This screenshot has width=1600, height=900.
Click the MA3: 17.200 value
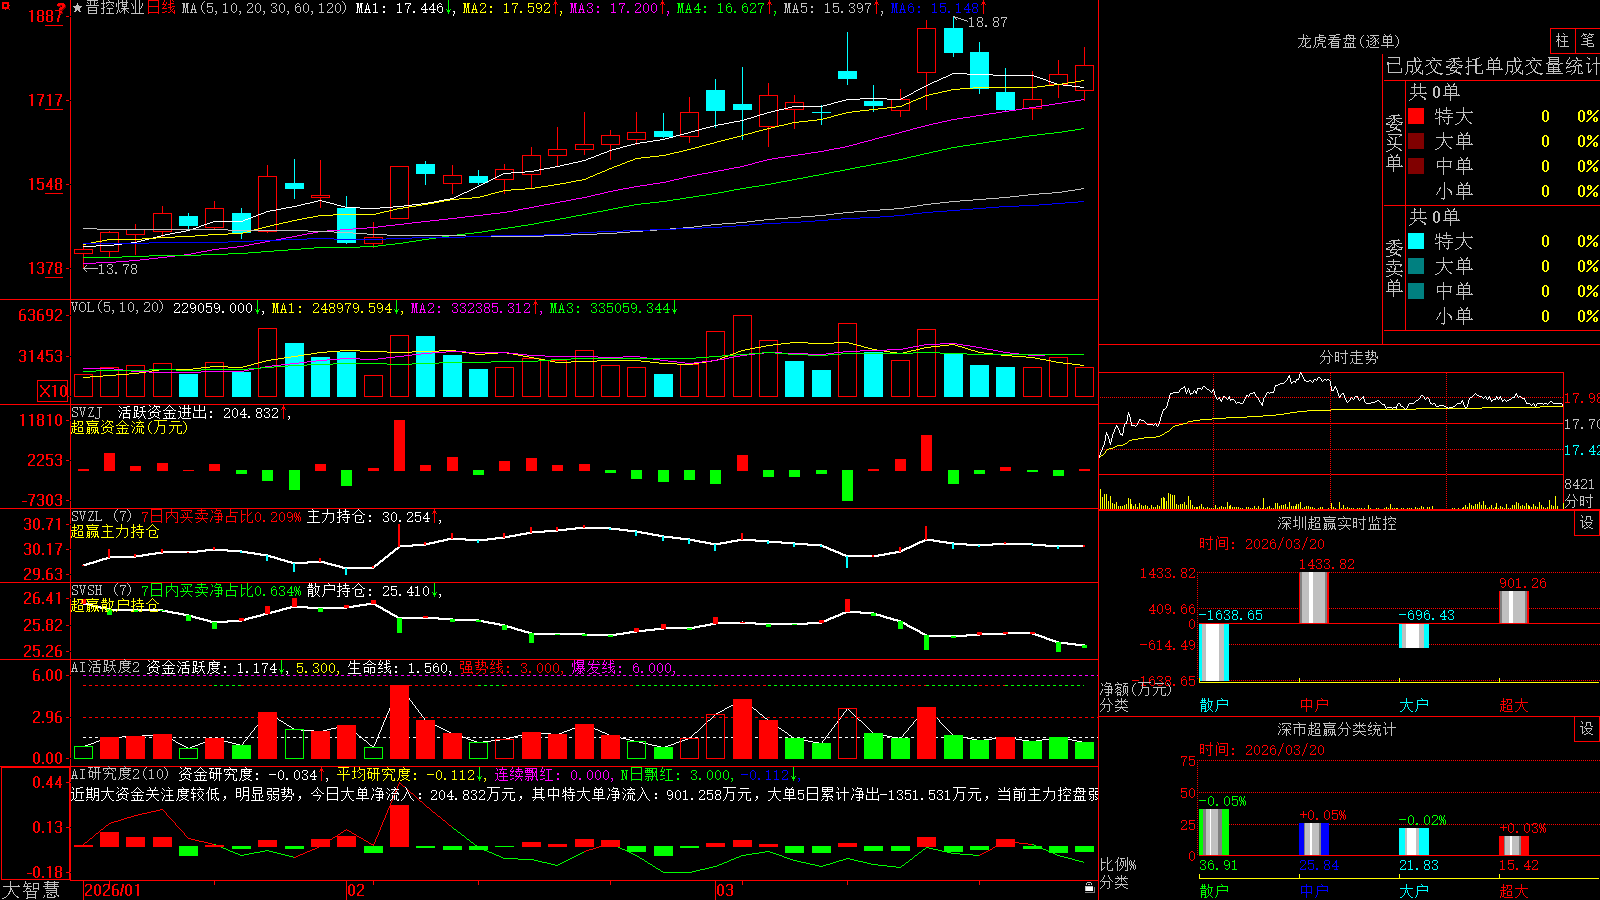point(614,8)
